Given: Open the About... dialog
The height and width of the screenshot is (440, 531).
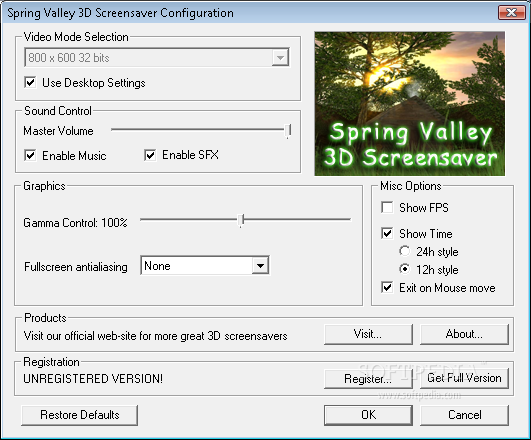Looking at the screenshot, I should 464,334.
